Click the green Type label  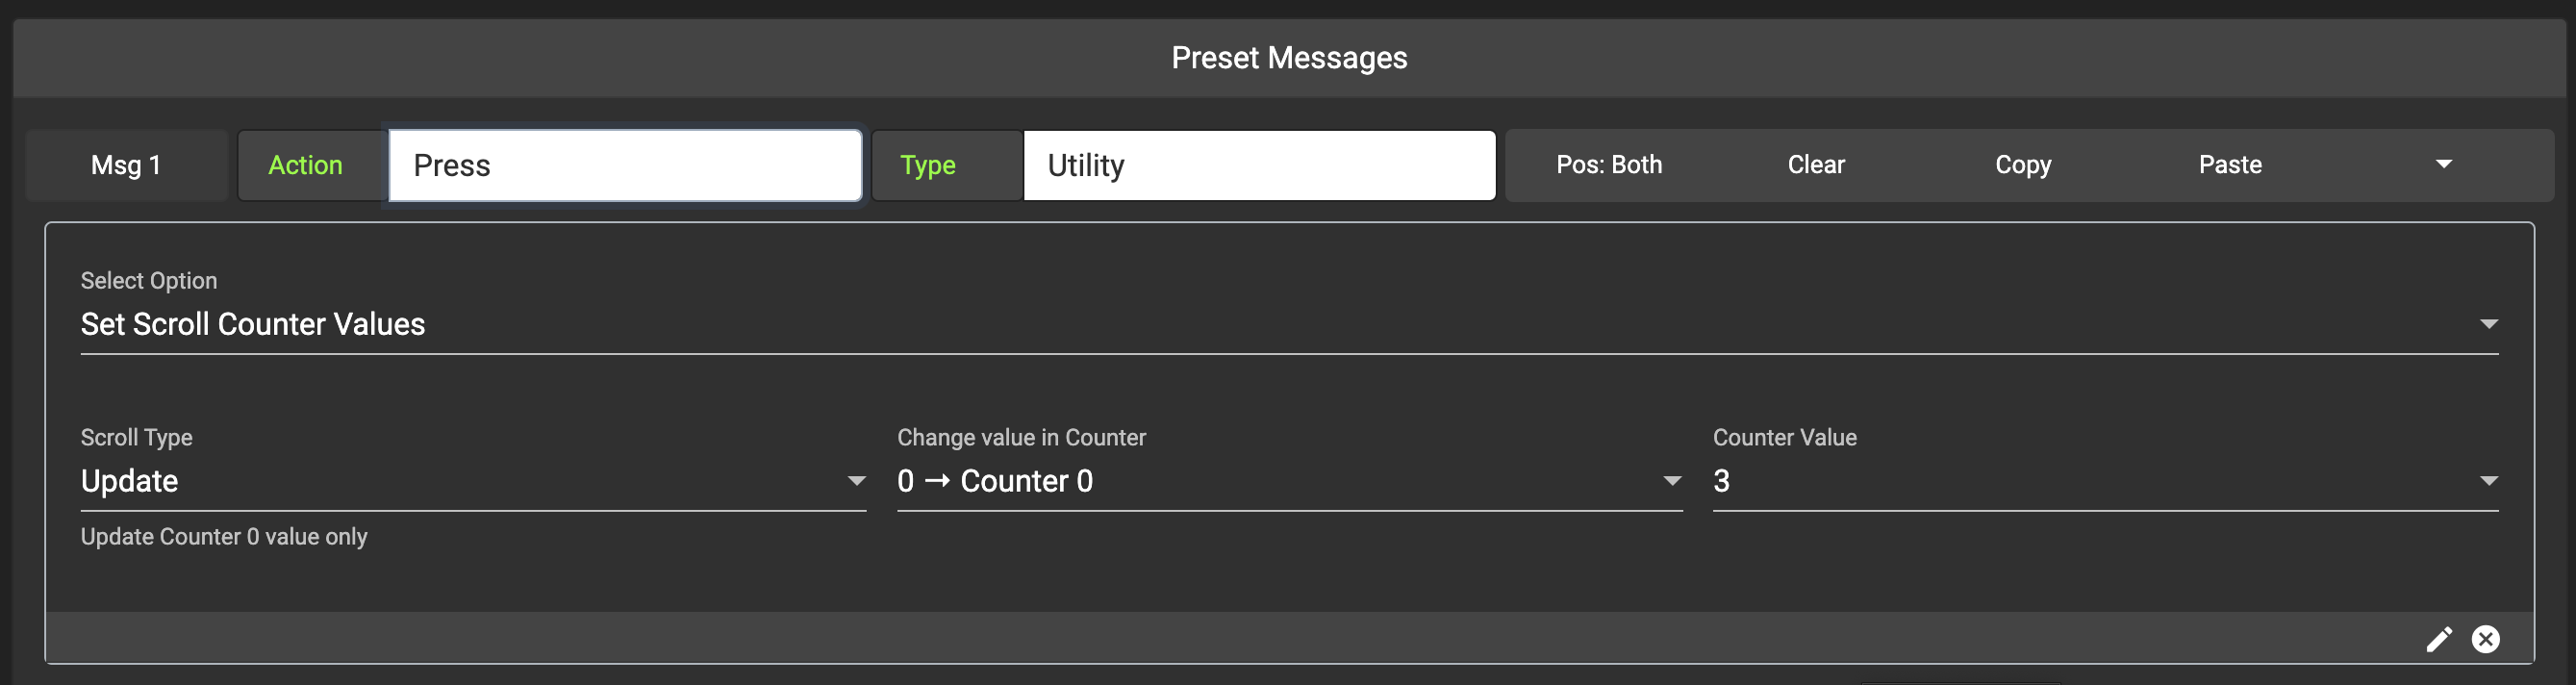(x=927, y=165)
